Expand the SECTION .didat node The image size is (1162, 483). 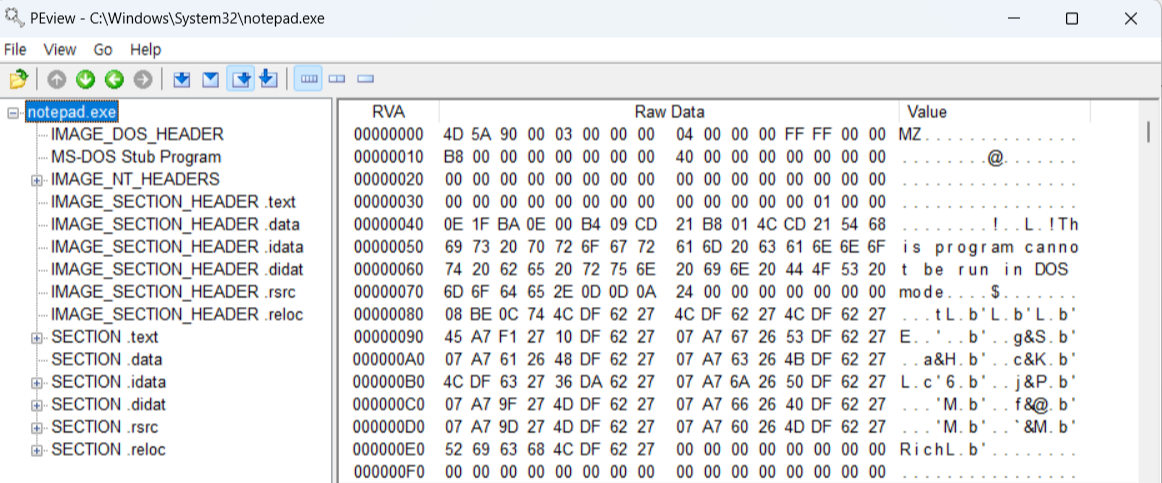[x=36, y=405]
